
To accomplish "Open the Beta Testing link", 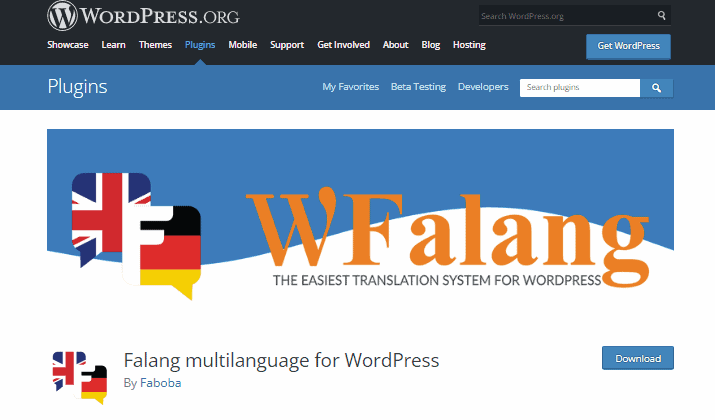I will coord(418,87).
